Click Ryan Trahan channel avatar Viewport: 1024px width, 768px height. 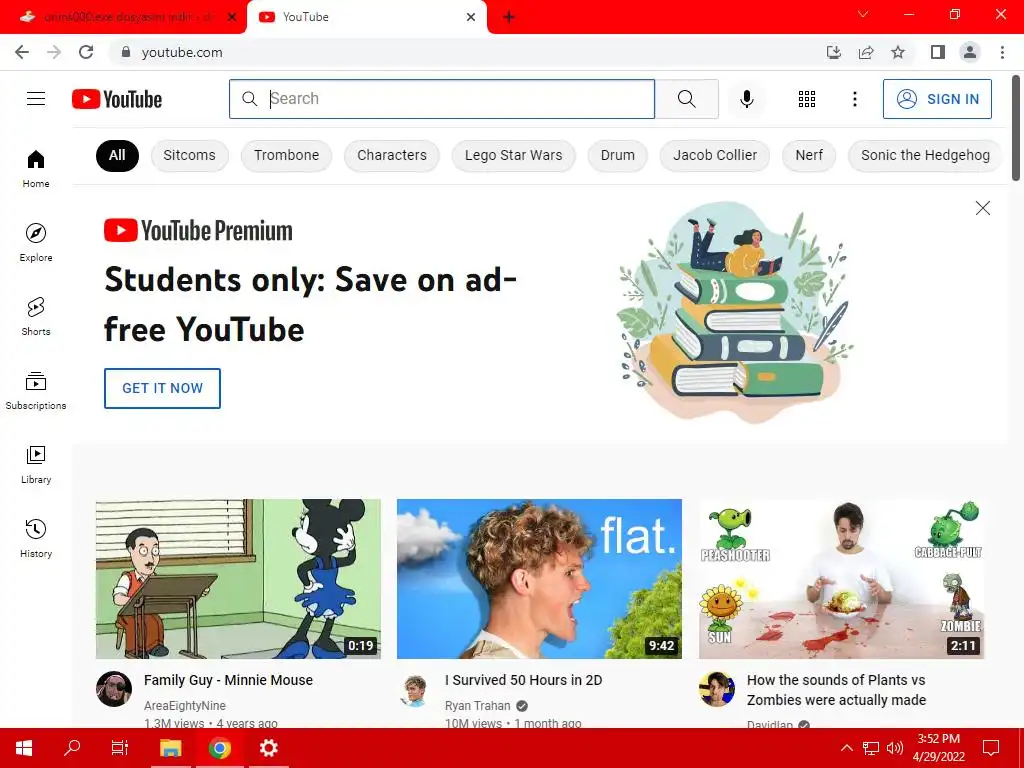coord(415,691)
